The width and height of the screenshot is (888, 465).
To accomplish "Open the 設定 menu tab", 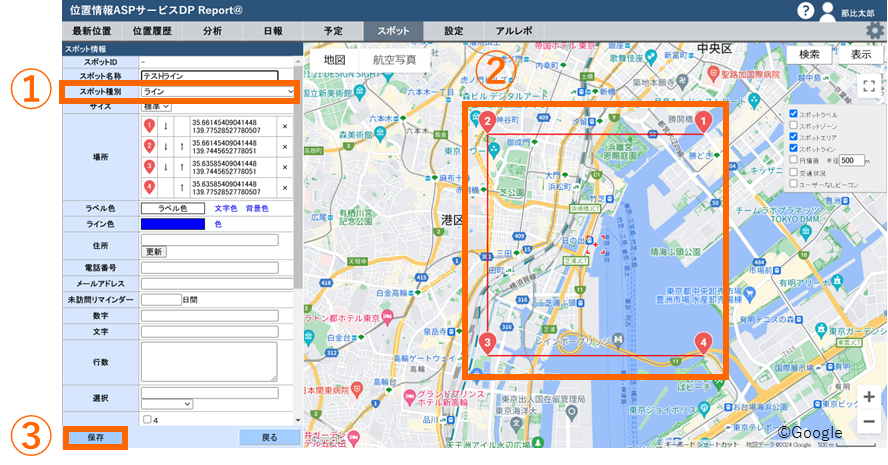I will click(x=454, y=31).
